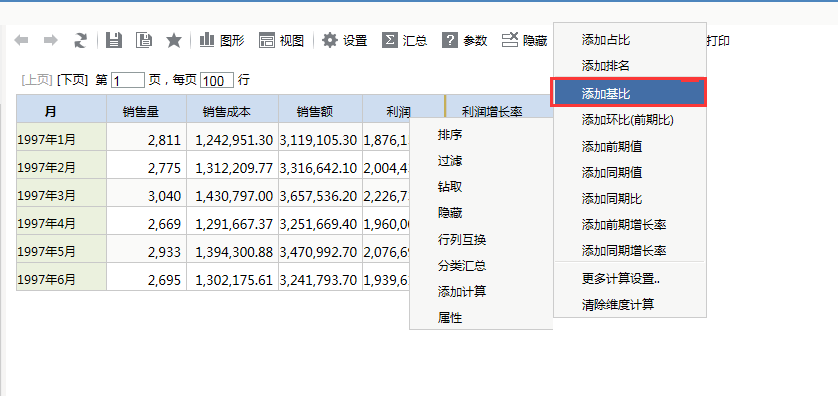Click the forward arrow icon
The image size is (838, 396).
pyautogui.click(x=51, y=40)
